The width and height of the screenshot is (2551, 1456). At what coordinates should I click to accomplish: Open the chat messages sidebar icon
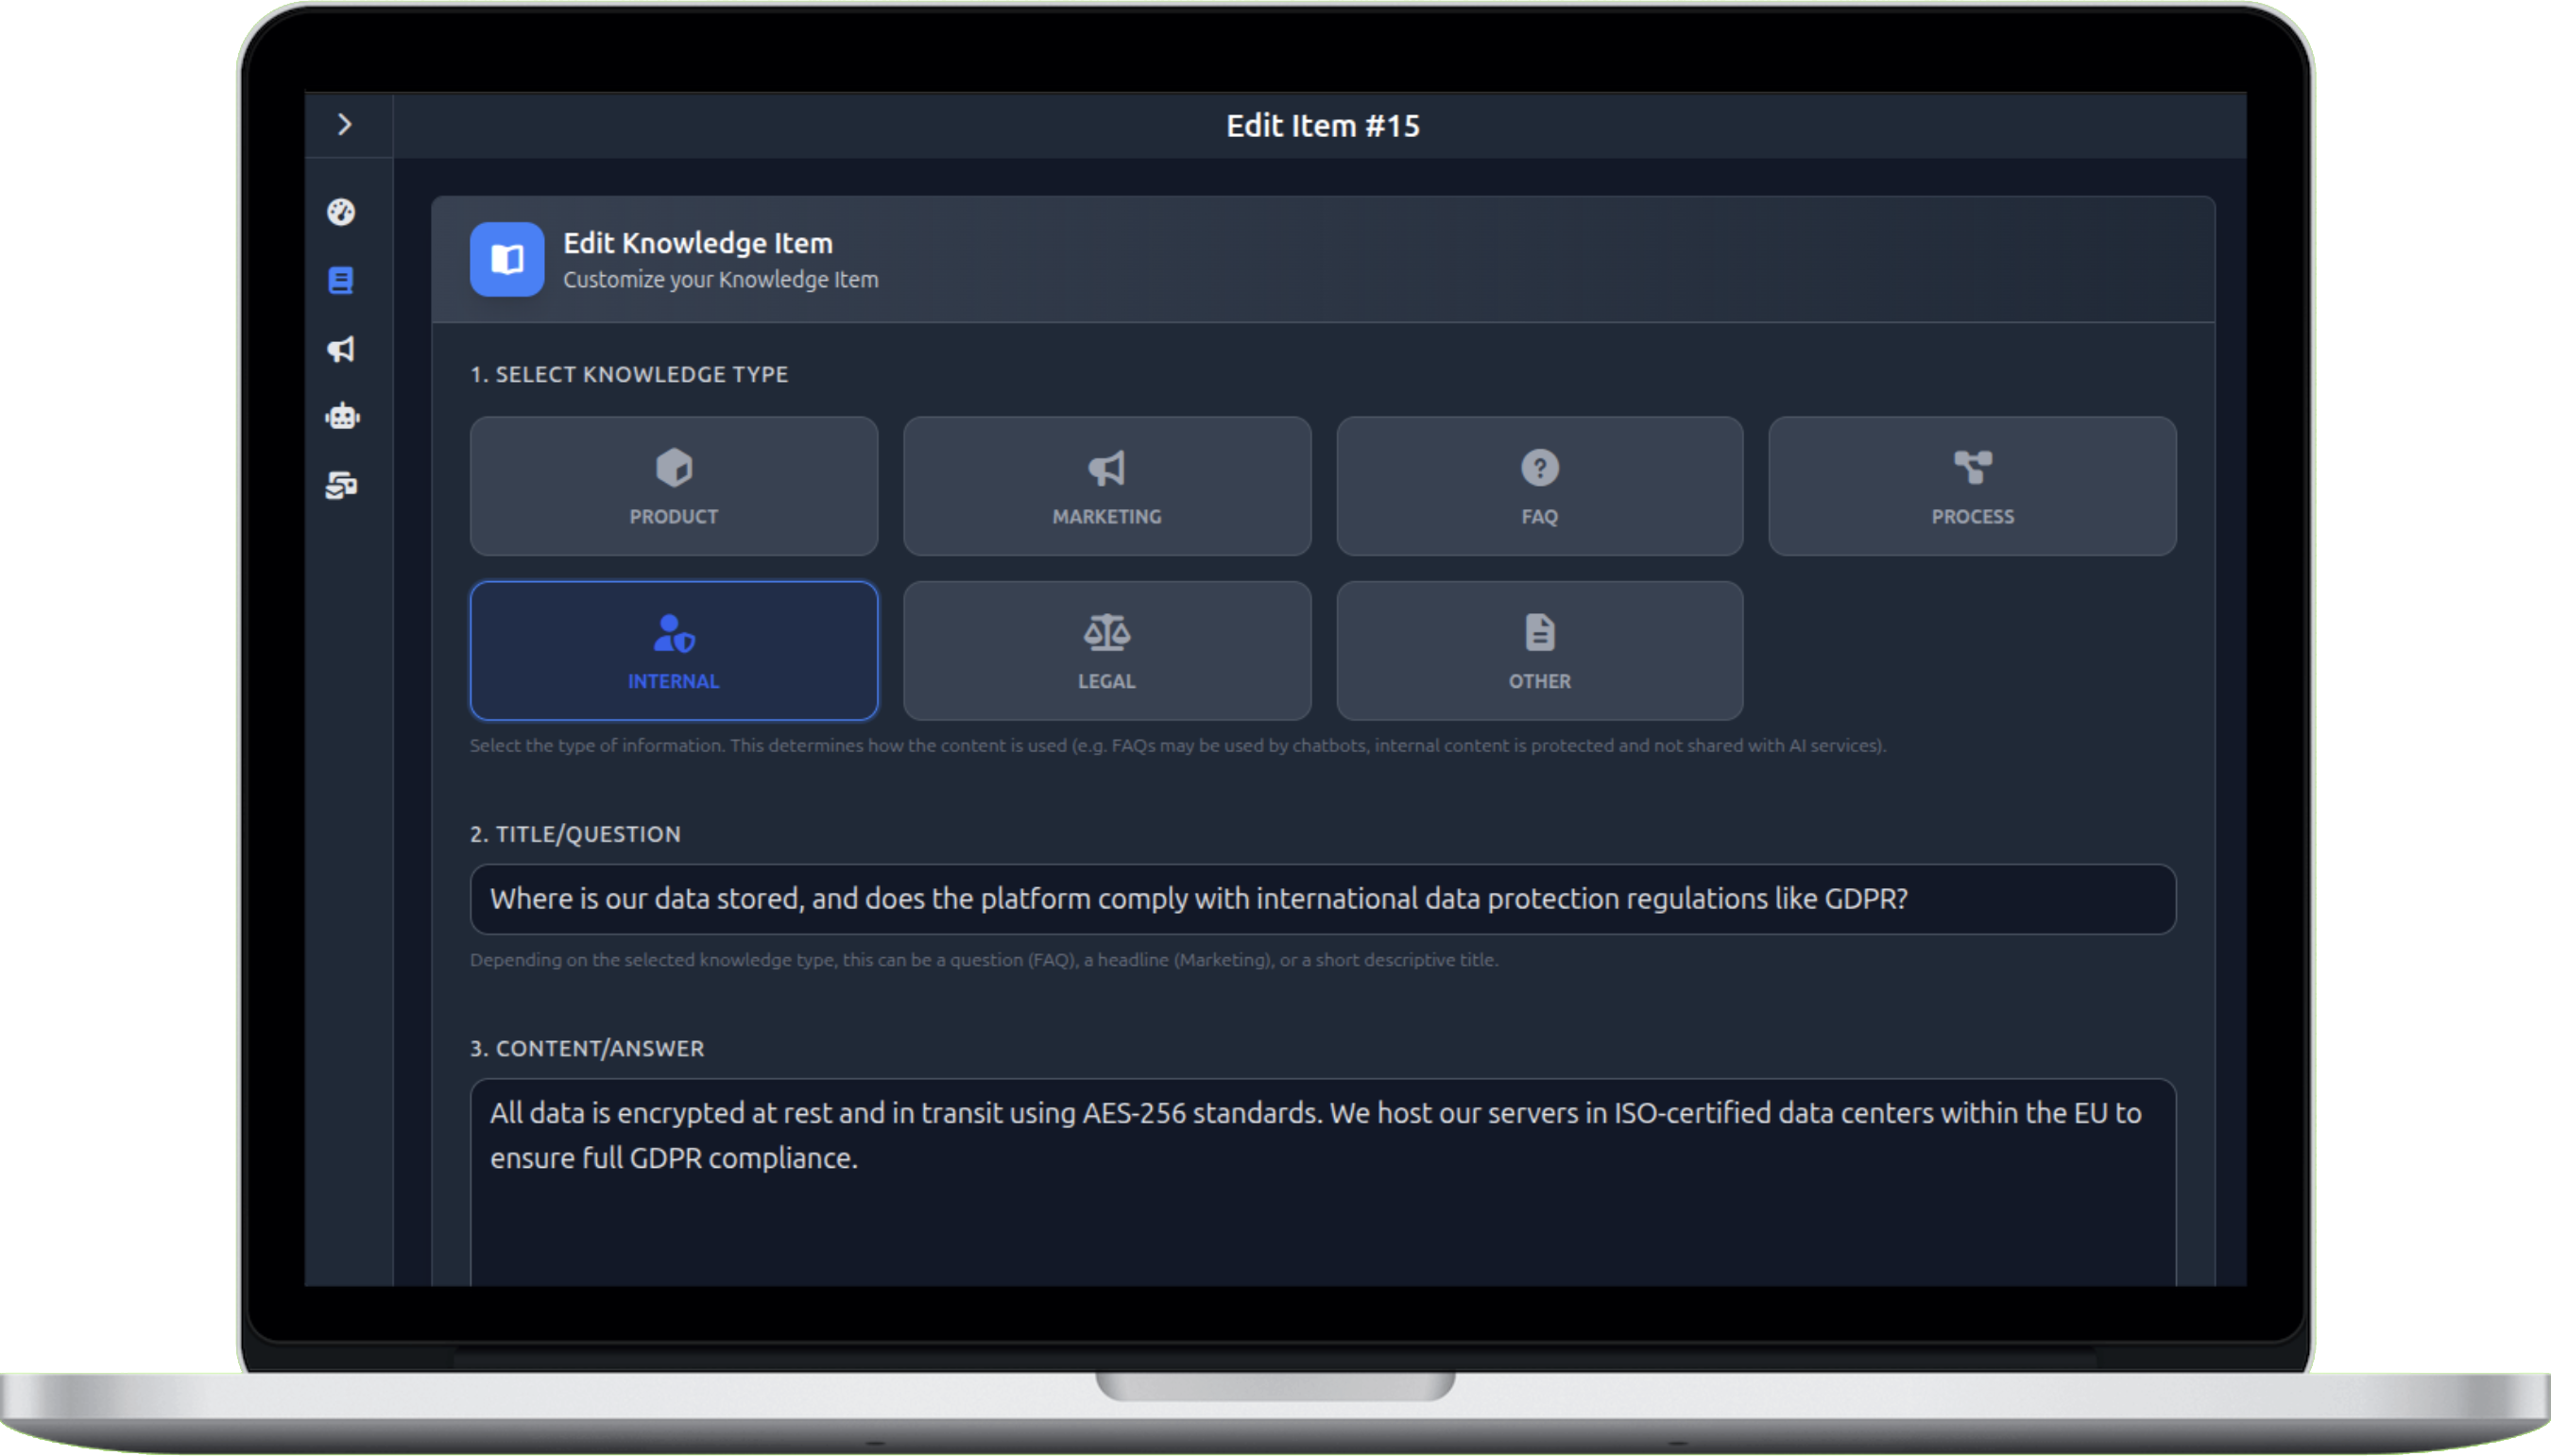(341, 485)
